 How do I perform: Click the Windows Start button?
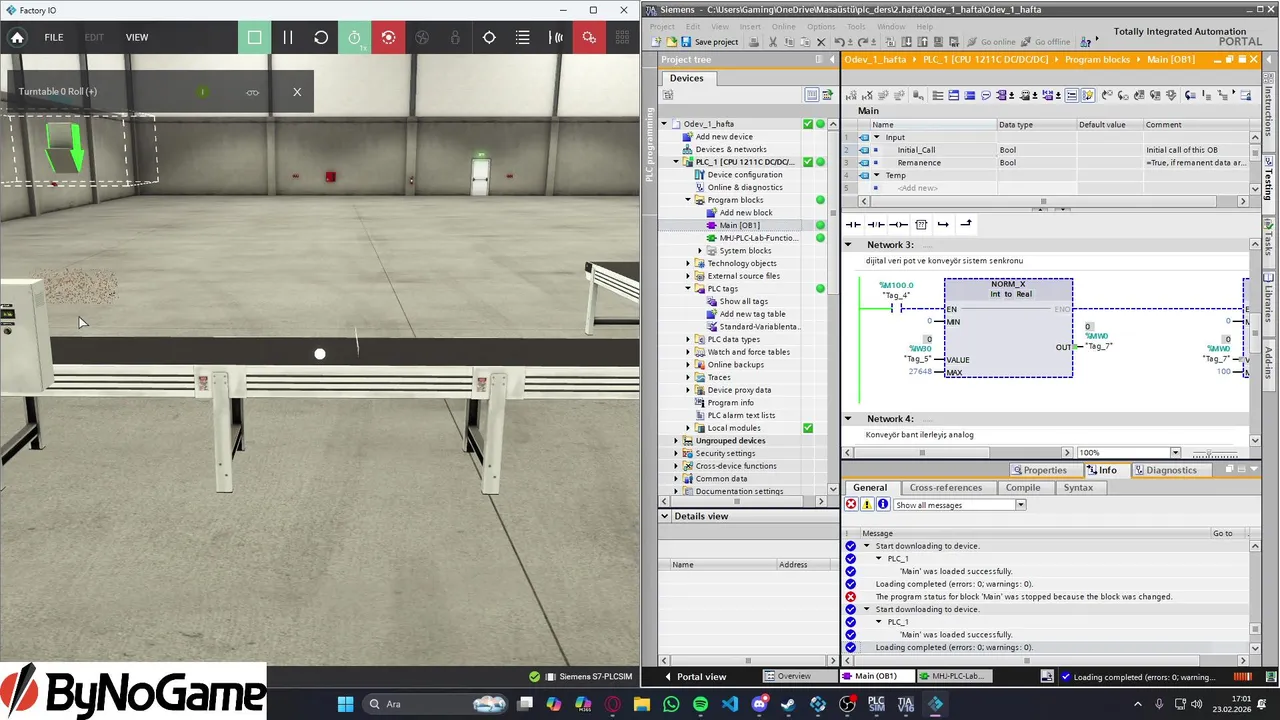346,704
